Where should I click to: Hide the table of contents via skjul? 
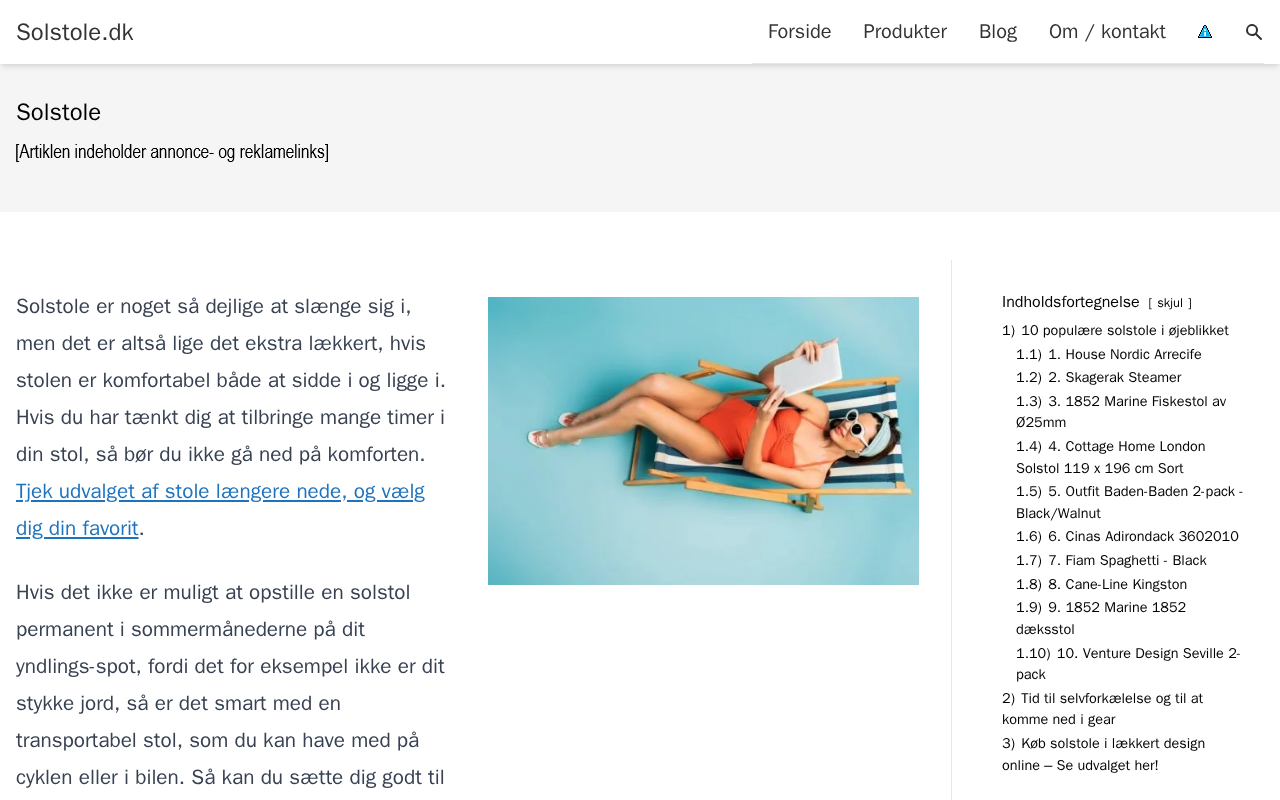coord(1170,303)
